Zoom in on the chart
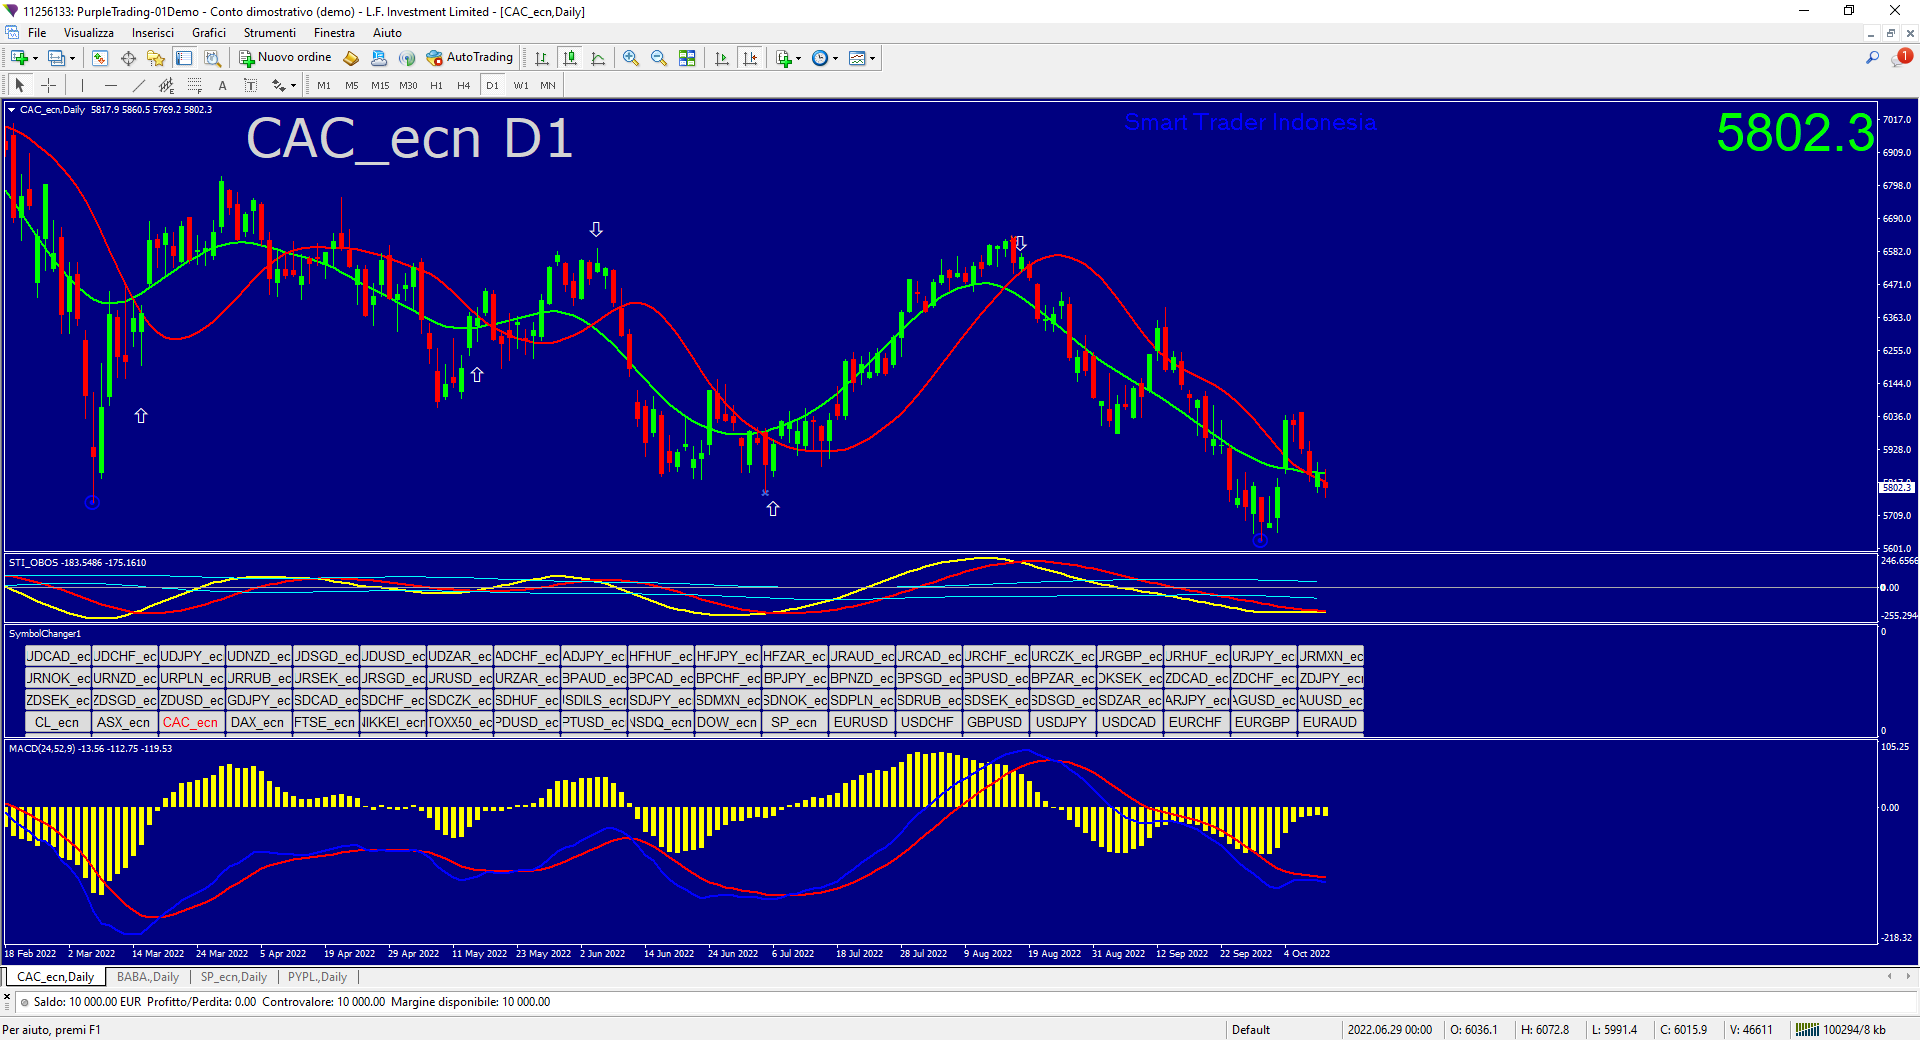 pyautogui.click(x=631, y=58)
